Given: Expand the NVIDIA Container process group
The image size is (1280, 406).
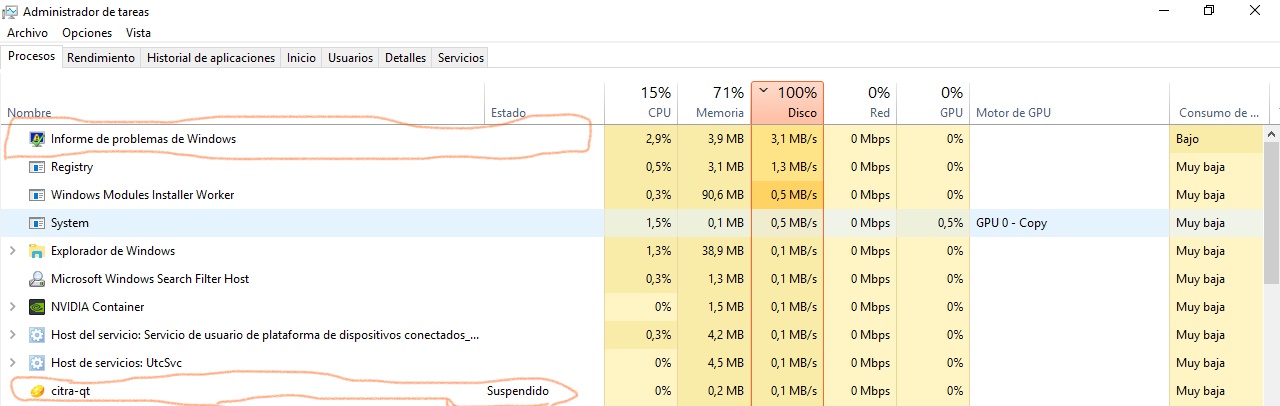Looking at the screenshot, I should (12, 307).
